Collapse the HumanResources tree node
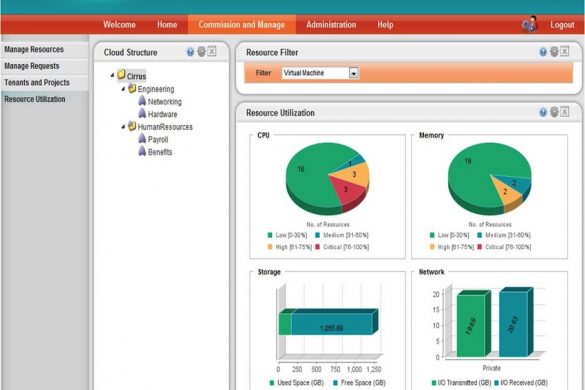The image size is (585, 390). (x=123, y=127)
